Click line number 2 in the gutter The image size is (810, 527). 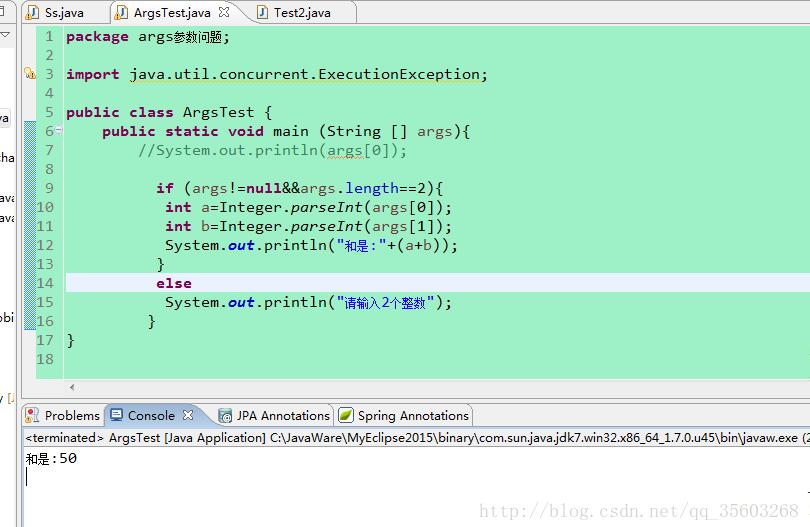49,55
